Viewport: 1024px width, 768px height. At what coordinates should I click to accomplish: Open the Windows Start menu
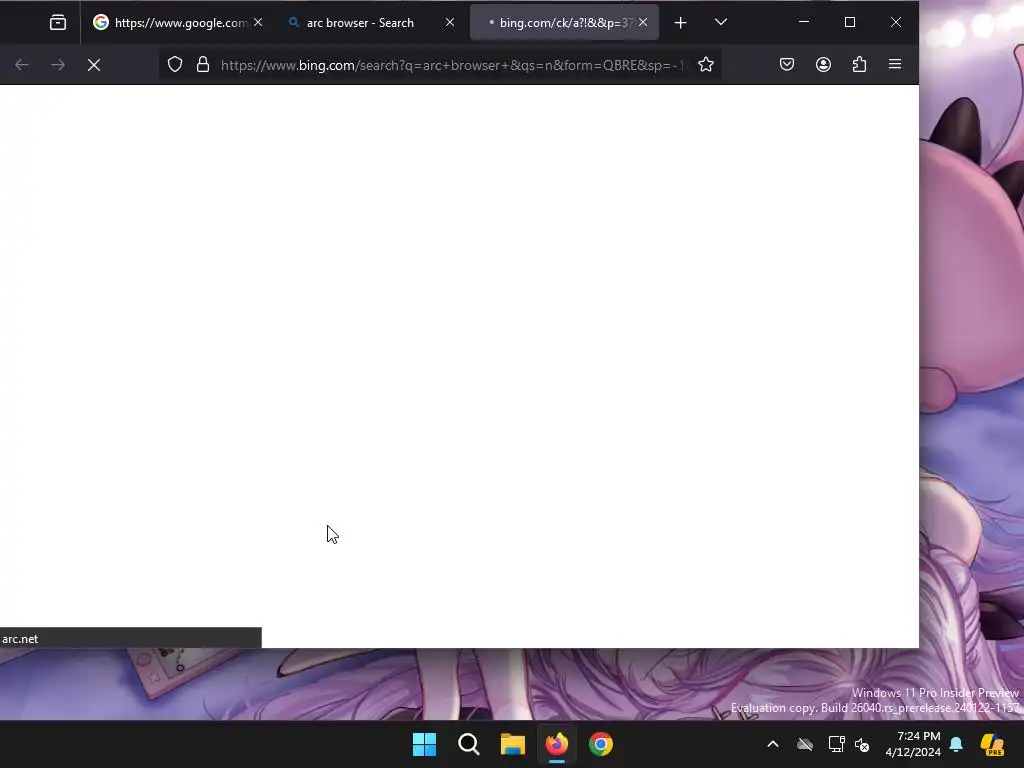424,744
